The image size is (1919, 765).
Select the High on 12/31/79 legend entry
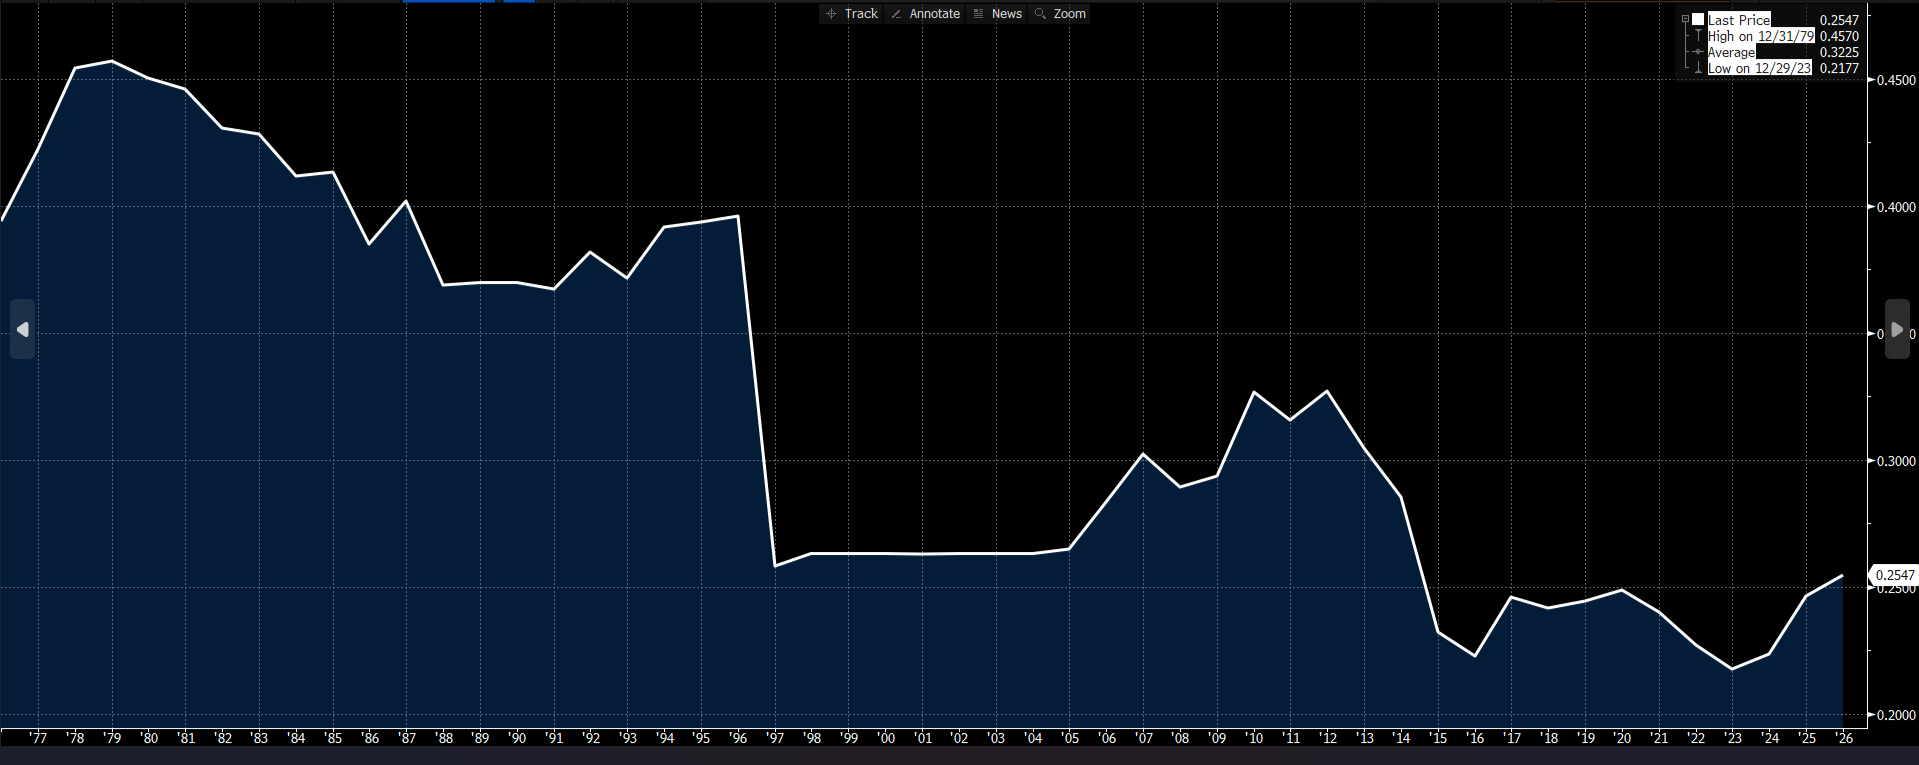[1760, 36]
